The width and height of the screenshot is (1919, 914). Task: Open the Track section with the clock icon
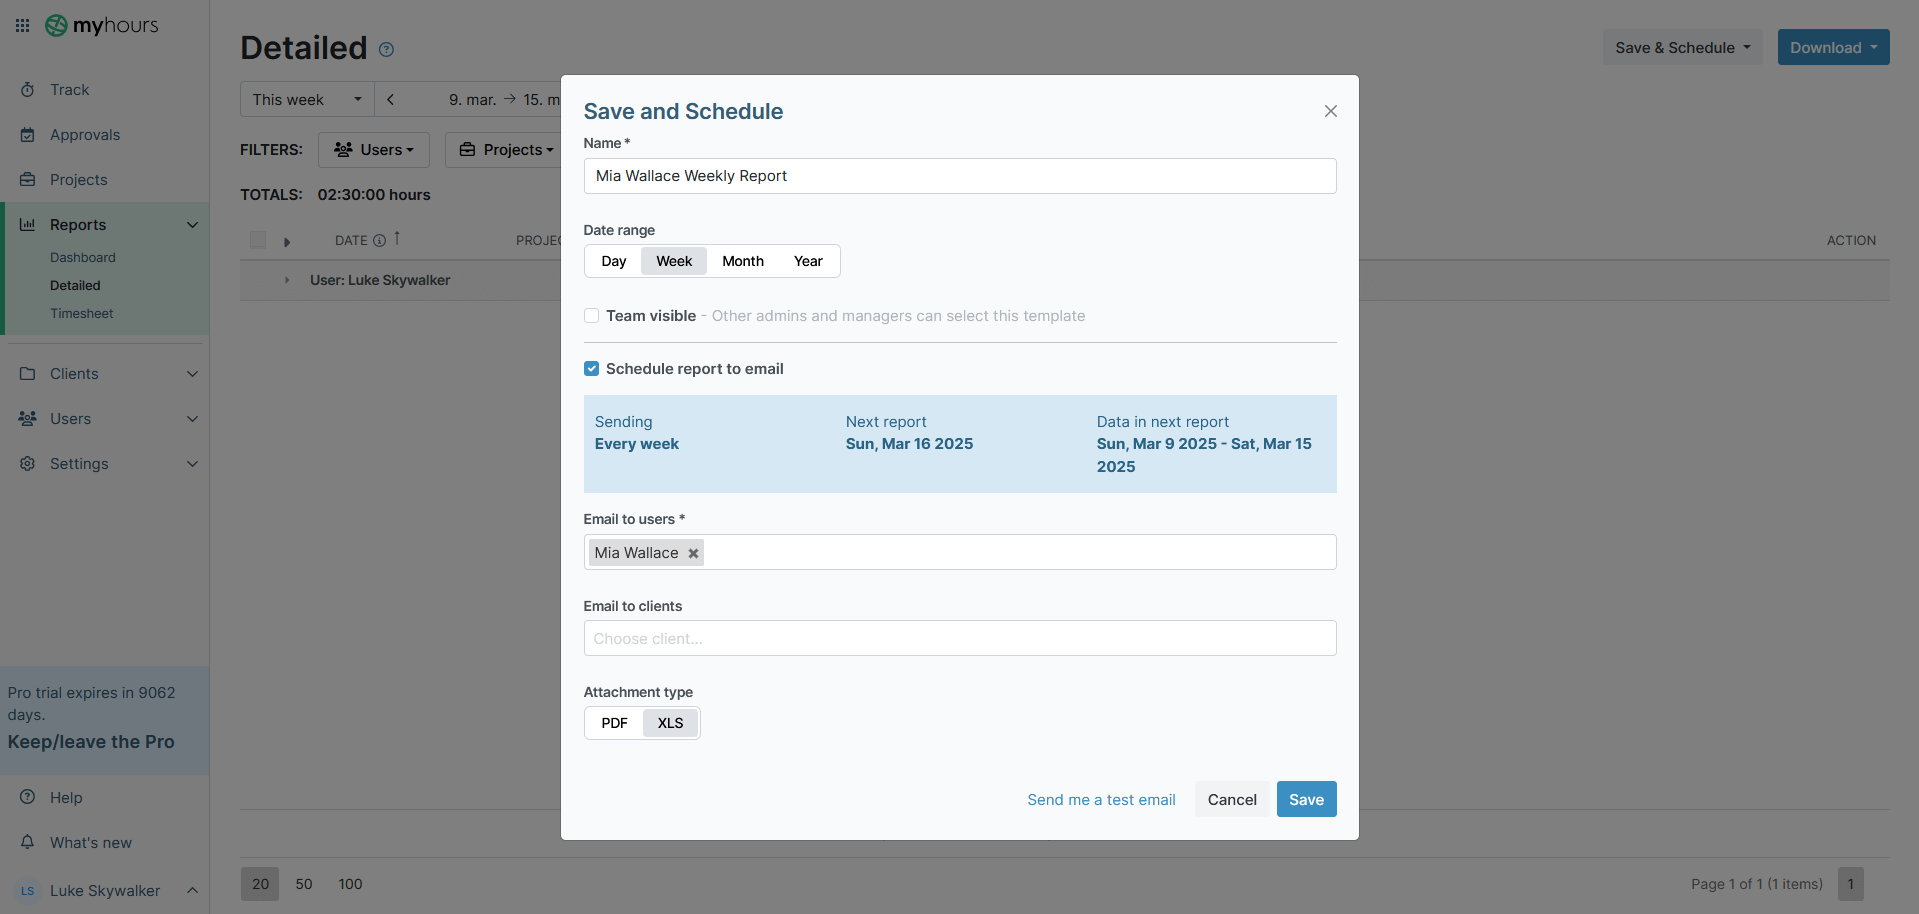(x=28, y=89)
